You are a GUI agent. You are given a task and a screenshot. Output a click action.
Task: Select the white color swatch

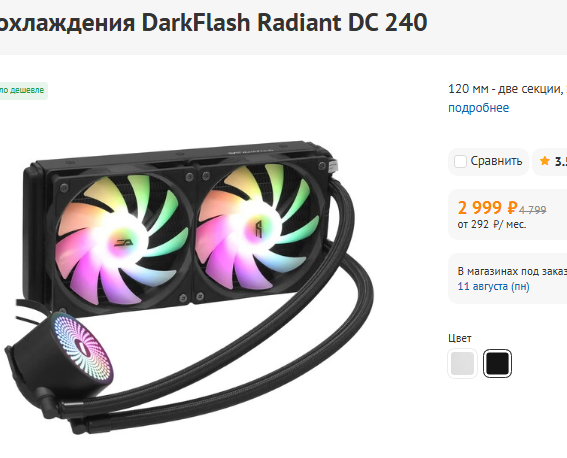click(462, 363)
